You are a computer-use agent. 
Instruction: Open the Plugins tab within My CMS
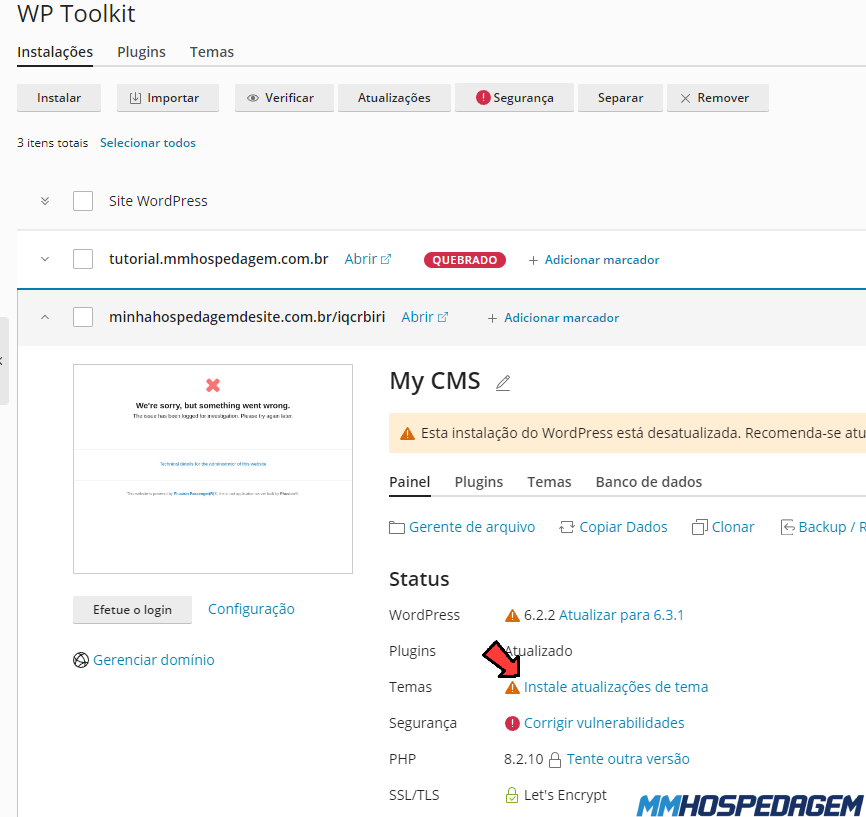479,482
